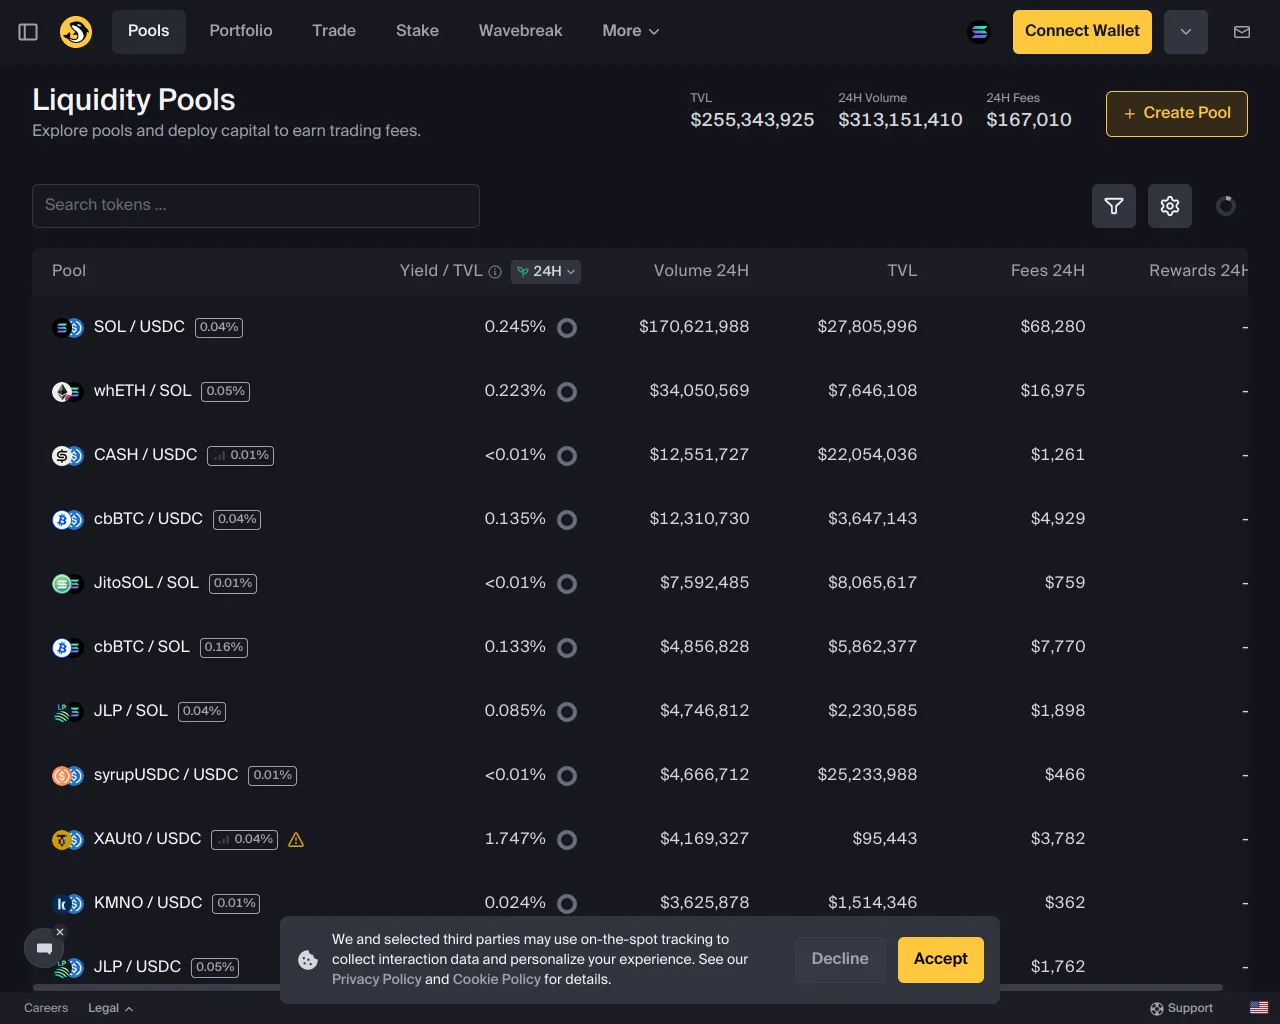Click the SOL / USDC token pair icon
This screenshot has height=1024, width=1280.
[68, 327]
